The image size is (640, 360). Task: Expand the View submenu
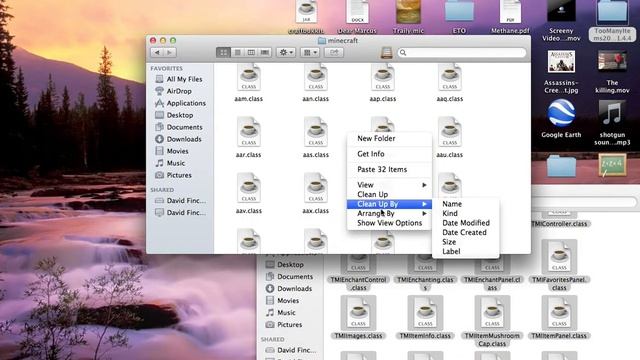coord(389,185)
